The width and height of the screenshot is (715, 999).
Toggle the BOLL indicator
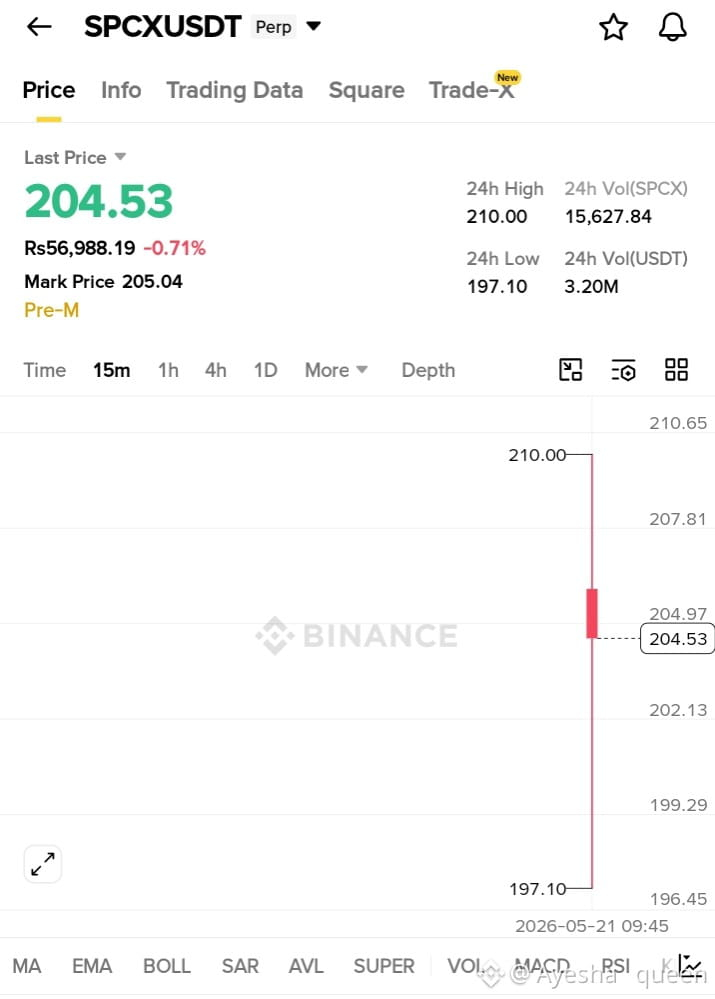point(167,966)
